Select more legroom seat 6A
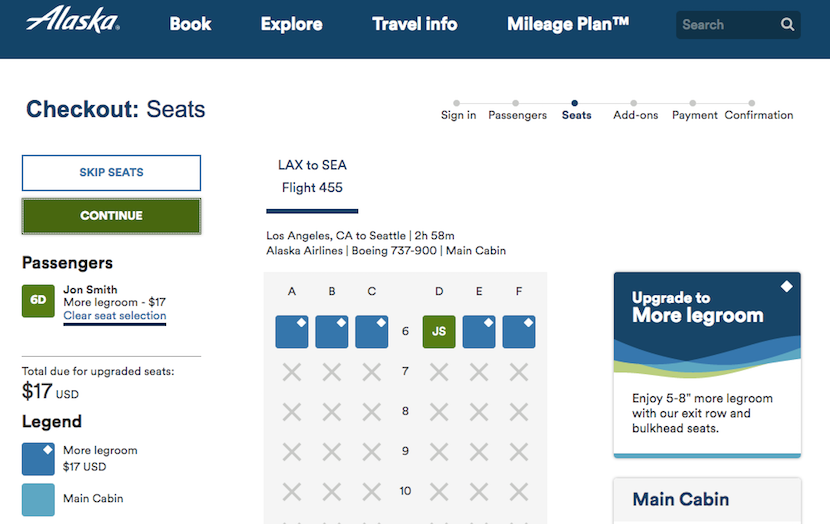Image resolution: width=830 pixels, height=524 pixels. click(x=292, y=332)
